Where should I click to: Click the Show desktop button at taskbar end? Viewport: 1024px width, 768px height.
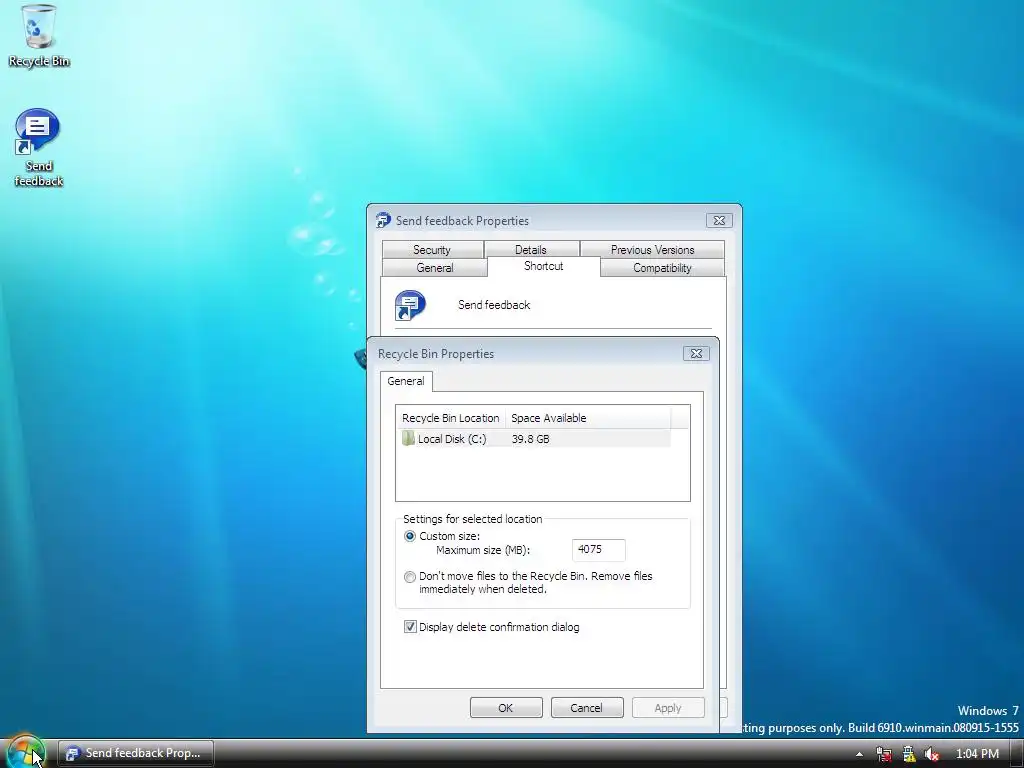click(x=1017, y=754)
